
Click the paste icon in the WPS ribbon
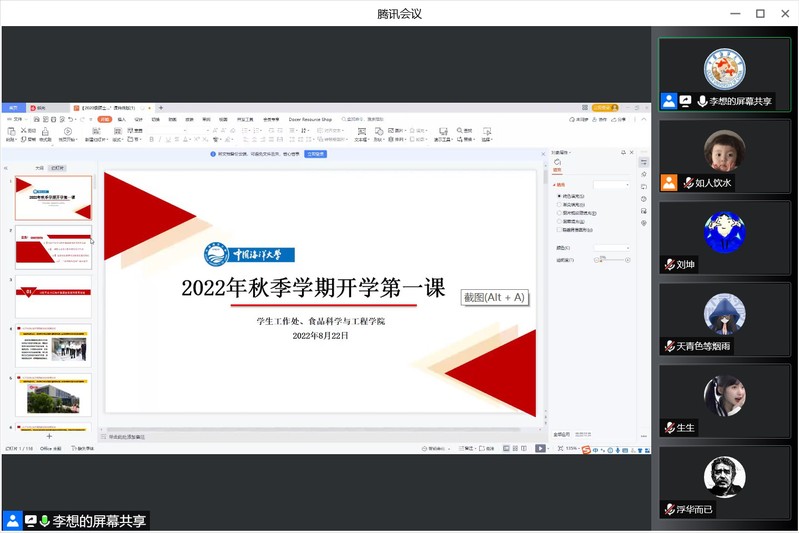tap(11, 131)
